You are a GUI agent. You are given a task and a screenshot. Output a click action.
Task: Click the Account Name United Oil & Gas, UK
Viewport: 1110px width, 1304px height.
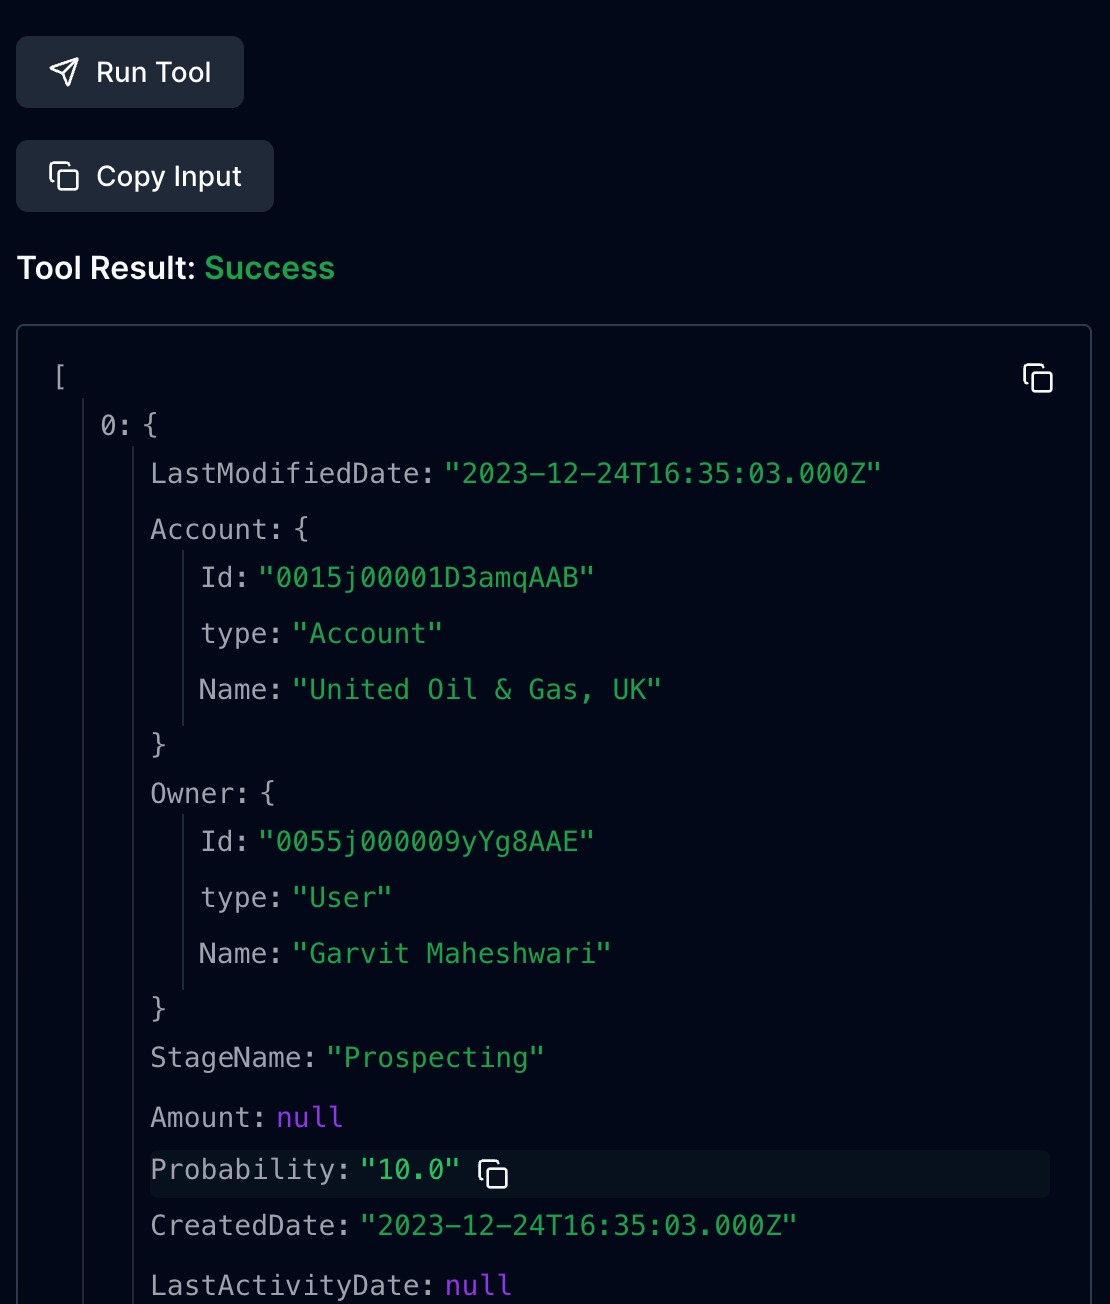click(x=478, y=689)
